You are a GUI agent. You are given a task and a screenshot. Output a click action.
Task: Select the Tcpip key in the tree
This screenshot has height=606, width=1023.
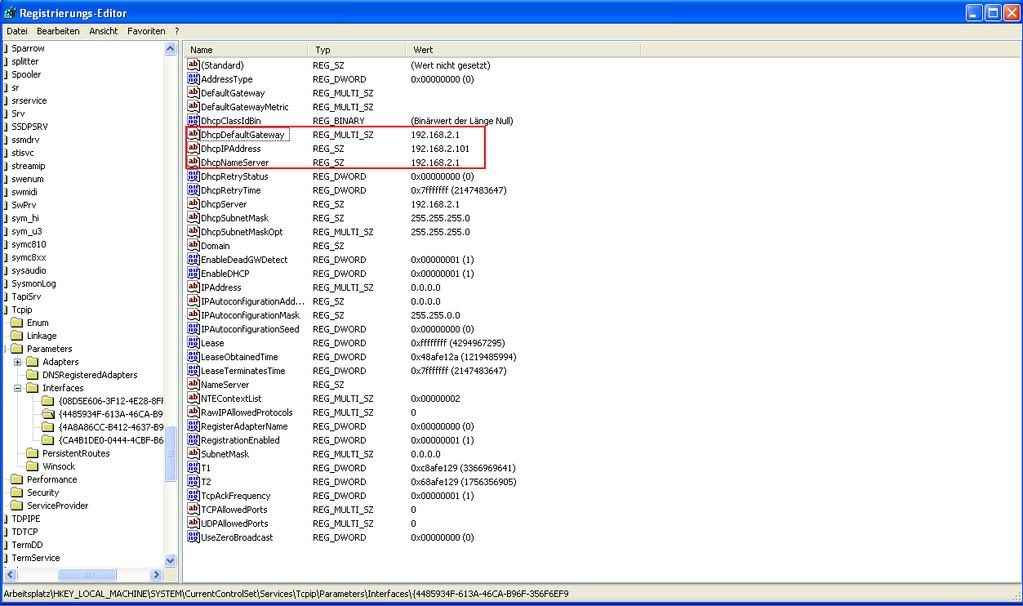[x=22, y=309]
